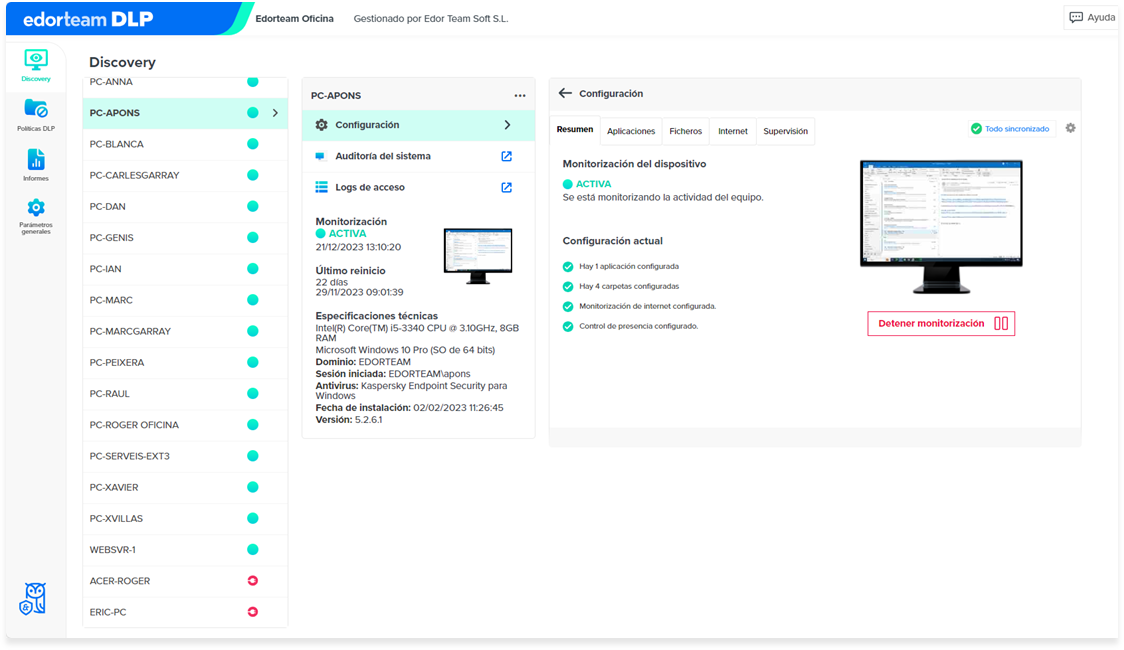Select ACER-ROGER offline device in list

(185, 581)
